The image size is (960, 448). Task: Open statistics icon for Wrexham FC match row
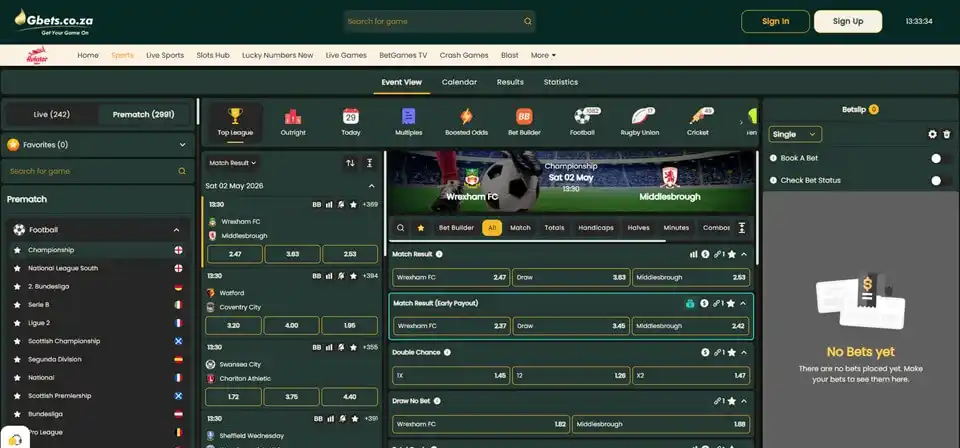329,204
